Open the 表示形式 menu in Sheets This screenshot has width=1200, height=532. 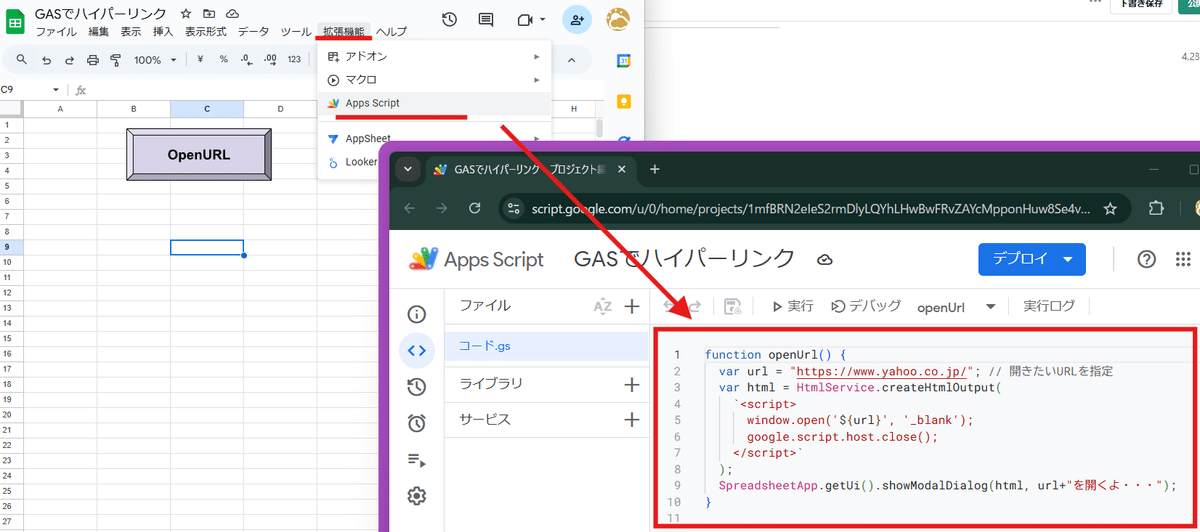(206, 32)
